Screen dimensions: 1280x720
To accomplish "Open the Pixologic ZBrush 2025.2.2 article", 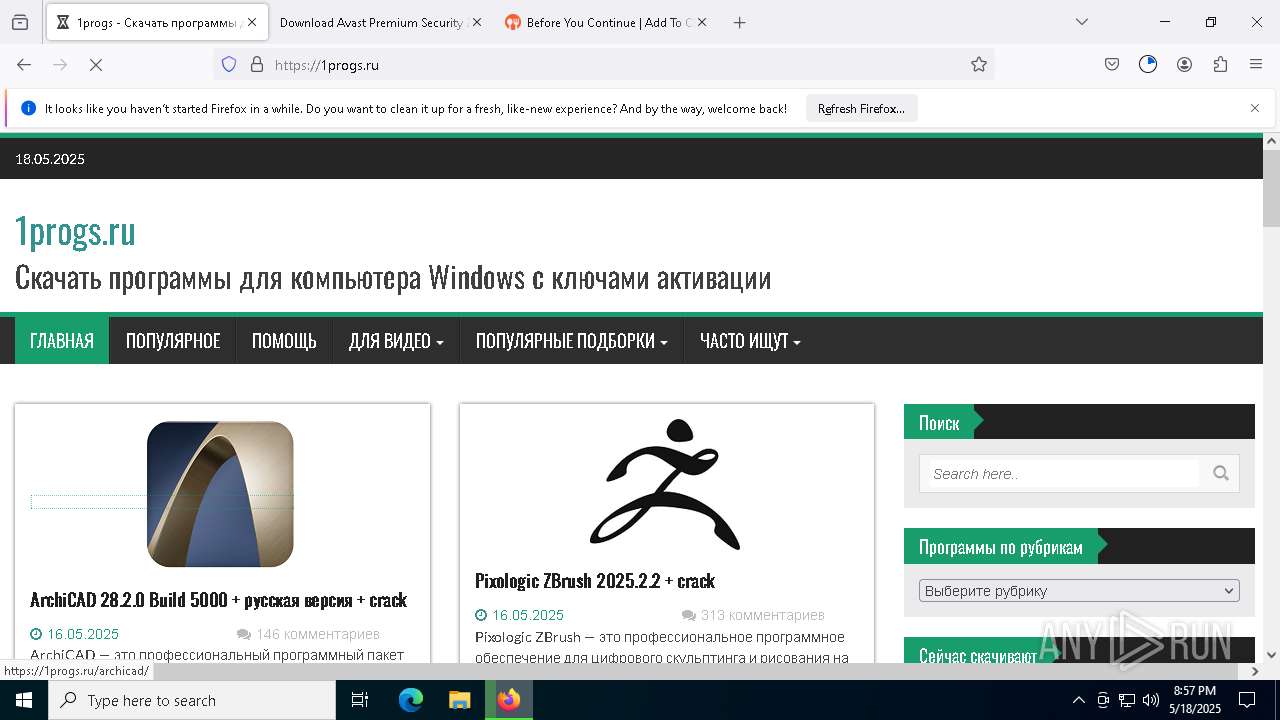I will pos(595,581).
